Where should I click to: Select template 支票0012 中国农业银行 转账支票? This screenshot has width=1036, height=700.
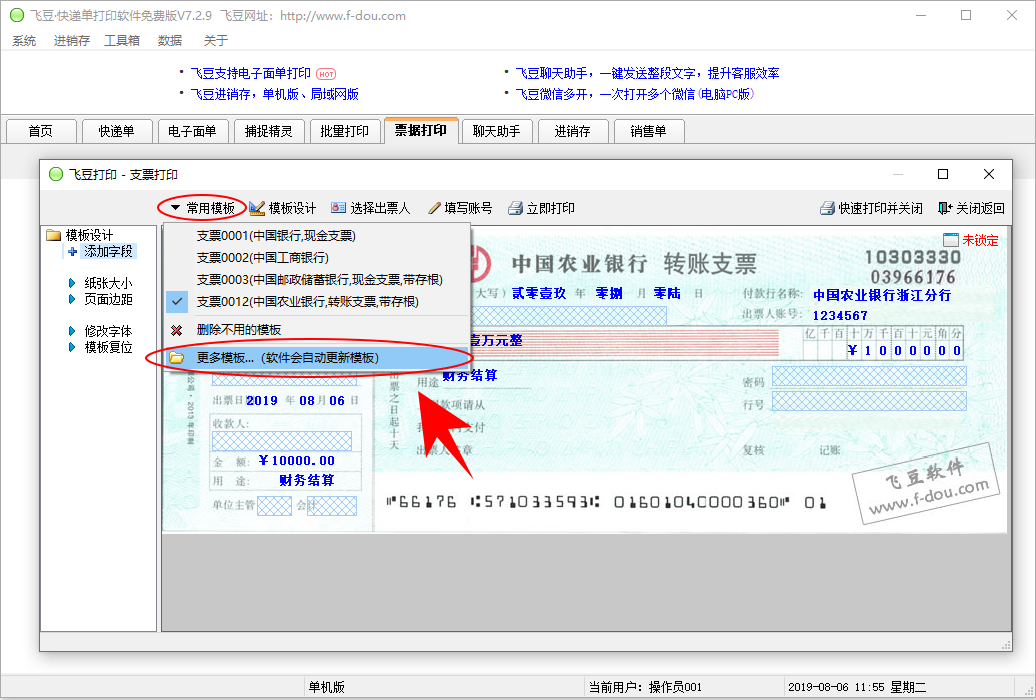pos(317,301)
